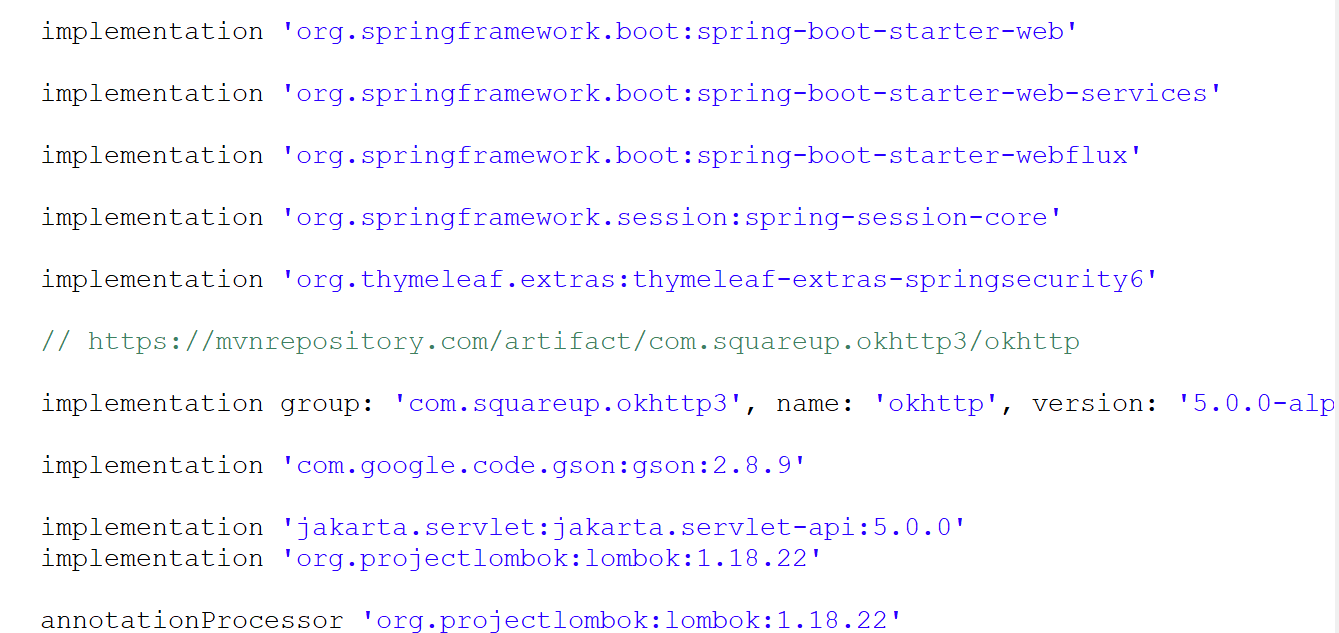Click 'implementation' keyword on the thymeleaf line
The width and height of the screenshot is (1339, 633).
pyautogui.click(x=152, y=279)
